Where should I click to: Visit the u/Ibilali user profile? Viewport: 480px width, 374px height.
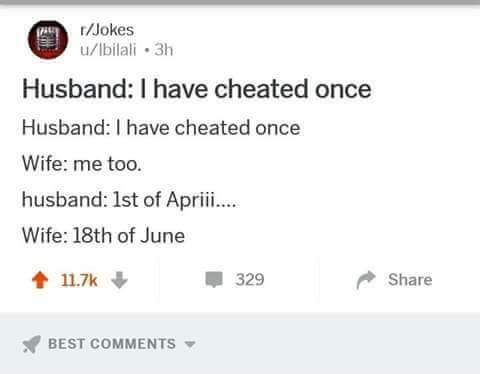point(108,50)
